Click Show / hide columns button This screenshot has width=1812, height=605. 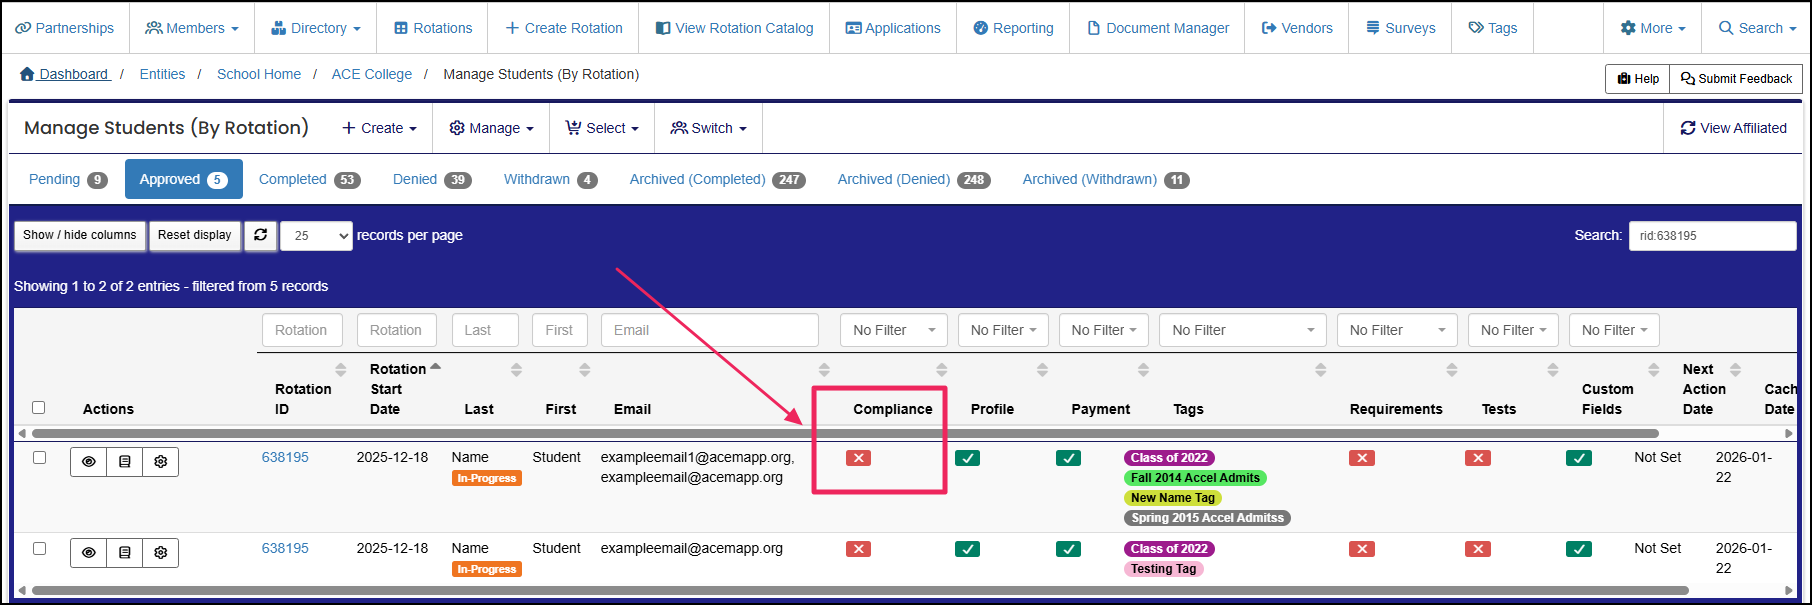tap(80, 235)
